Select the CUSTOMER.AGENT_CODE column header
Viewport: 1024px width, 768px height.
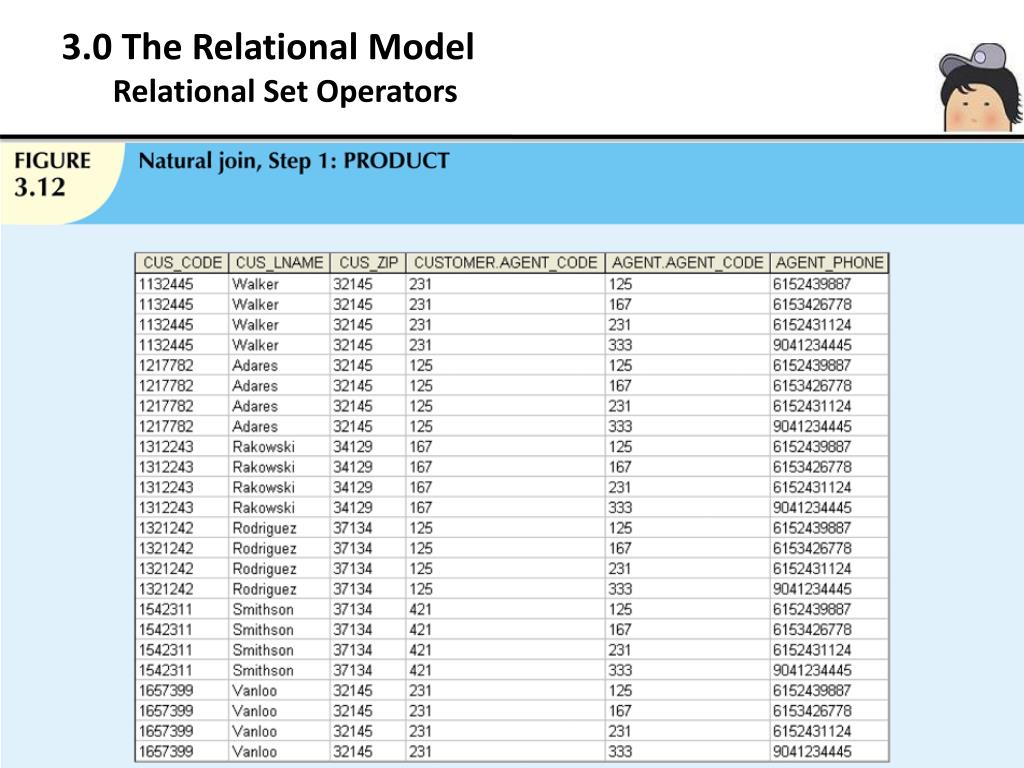505,263
